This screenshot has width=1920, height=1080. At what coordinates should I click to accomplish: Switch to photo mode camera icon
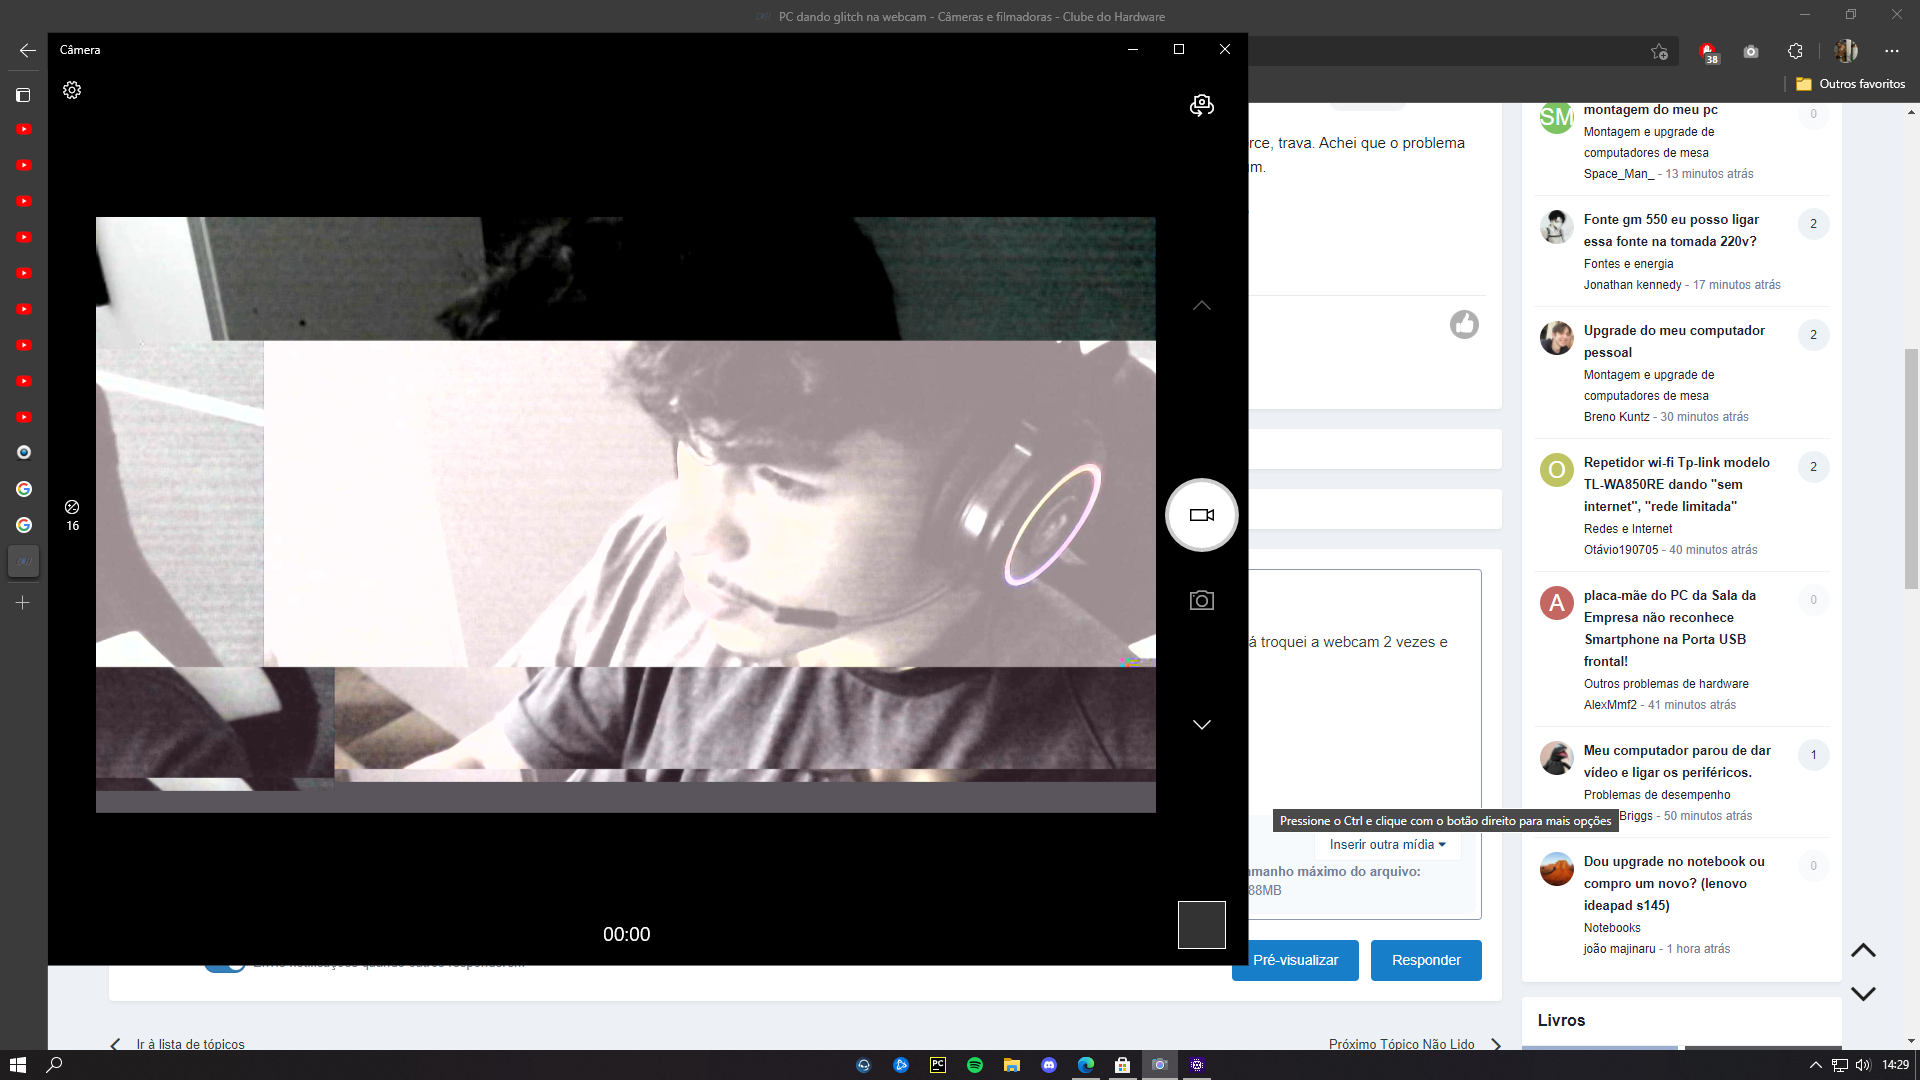(x=1201, y=600)
